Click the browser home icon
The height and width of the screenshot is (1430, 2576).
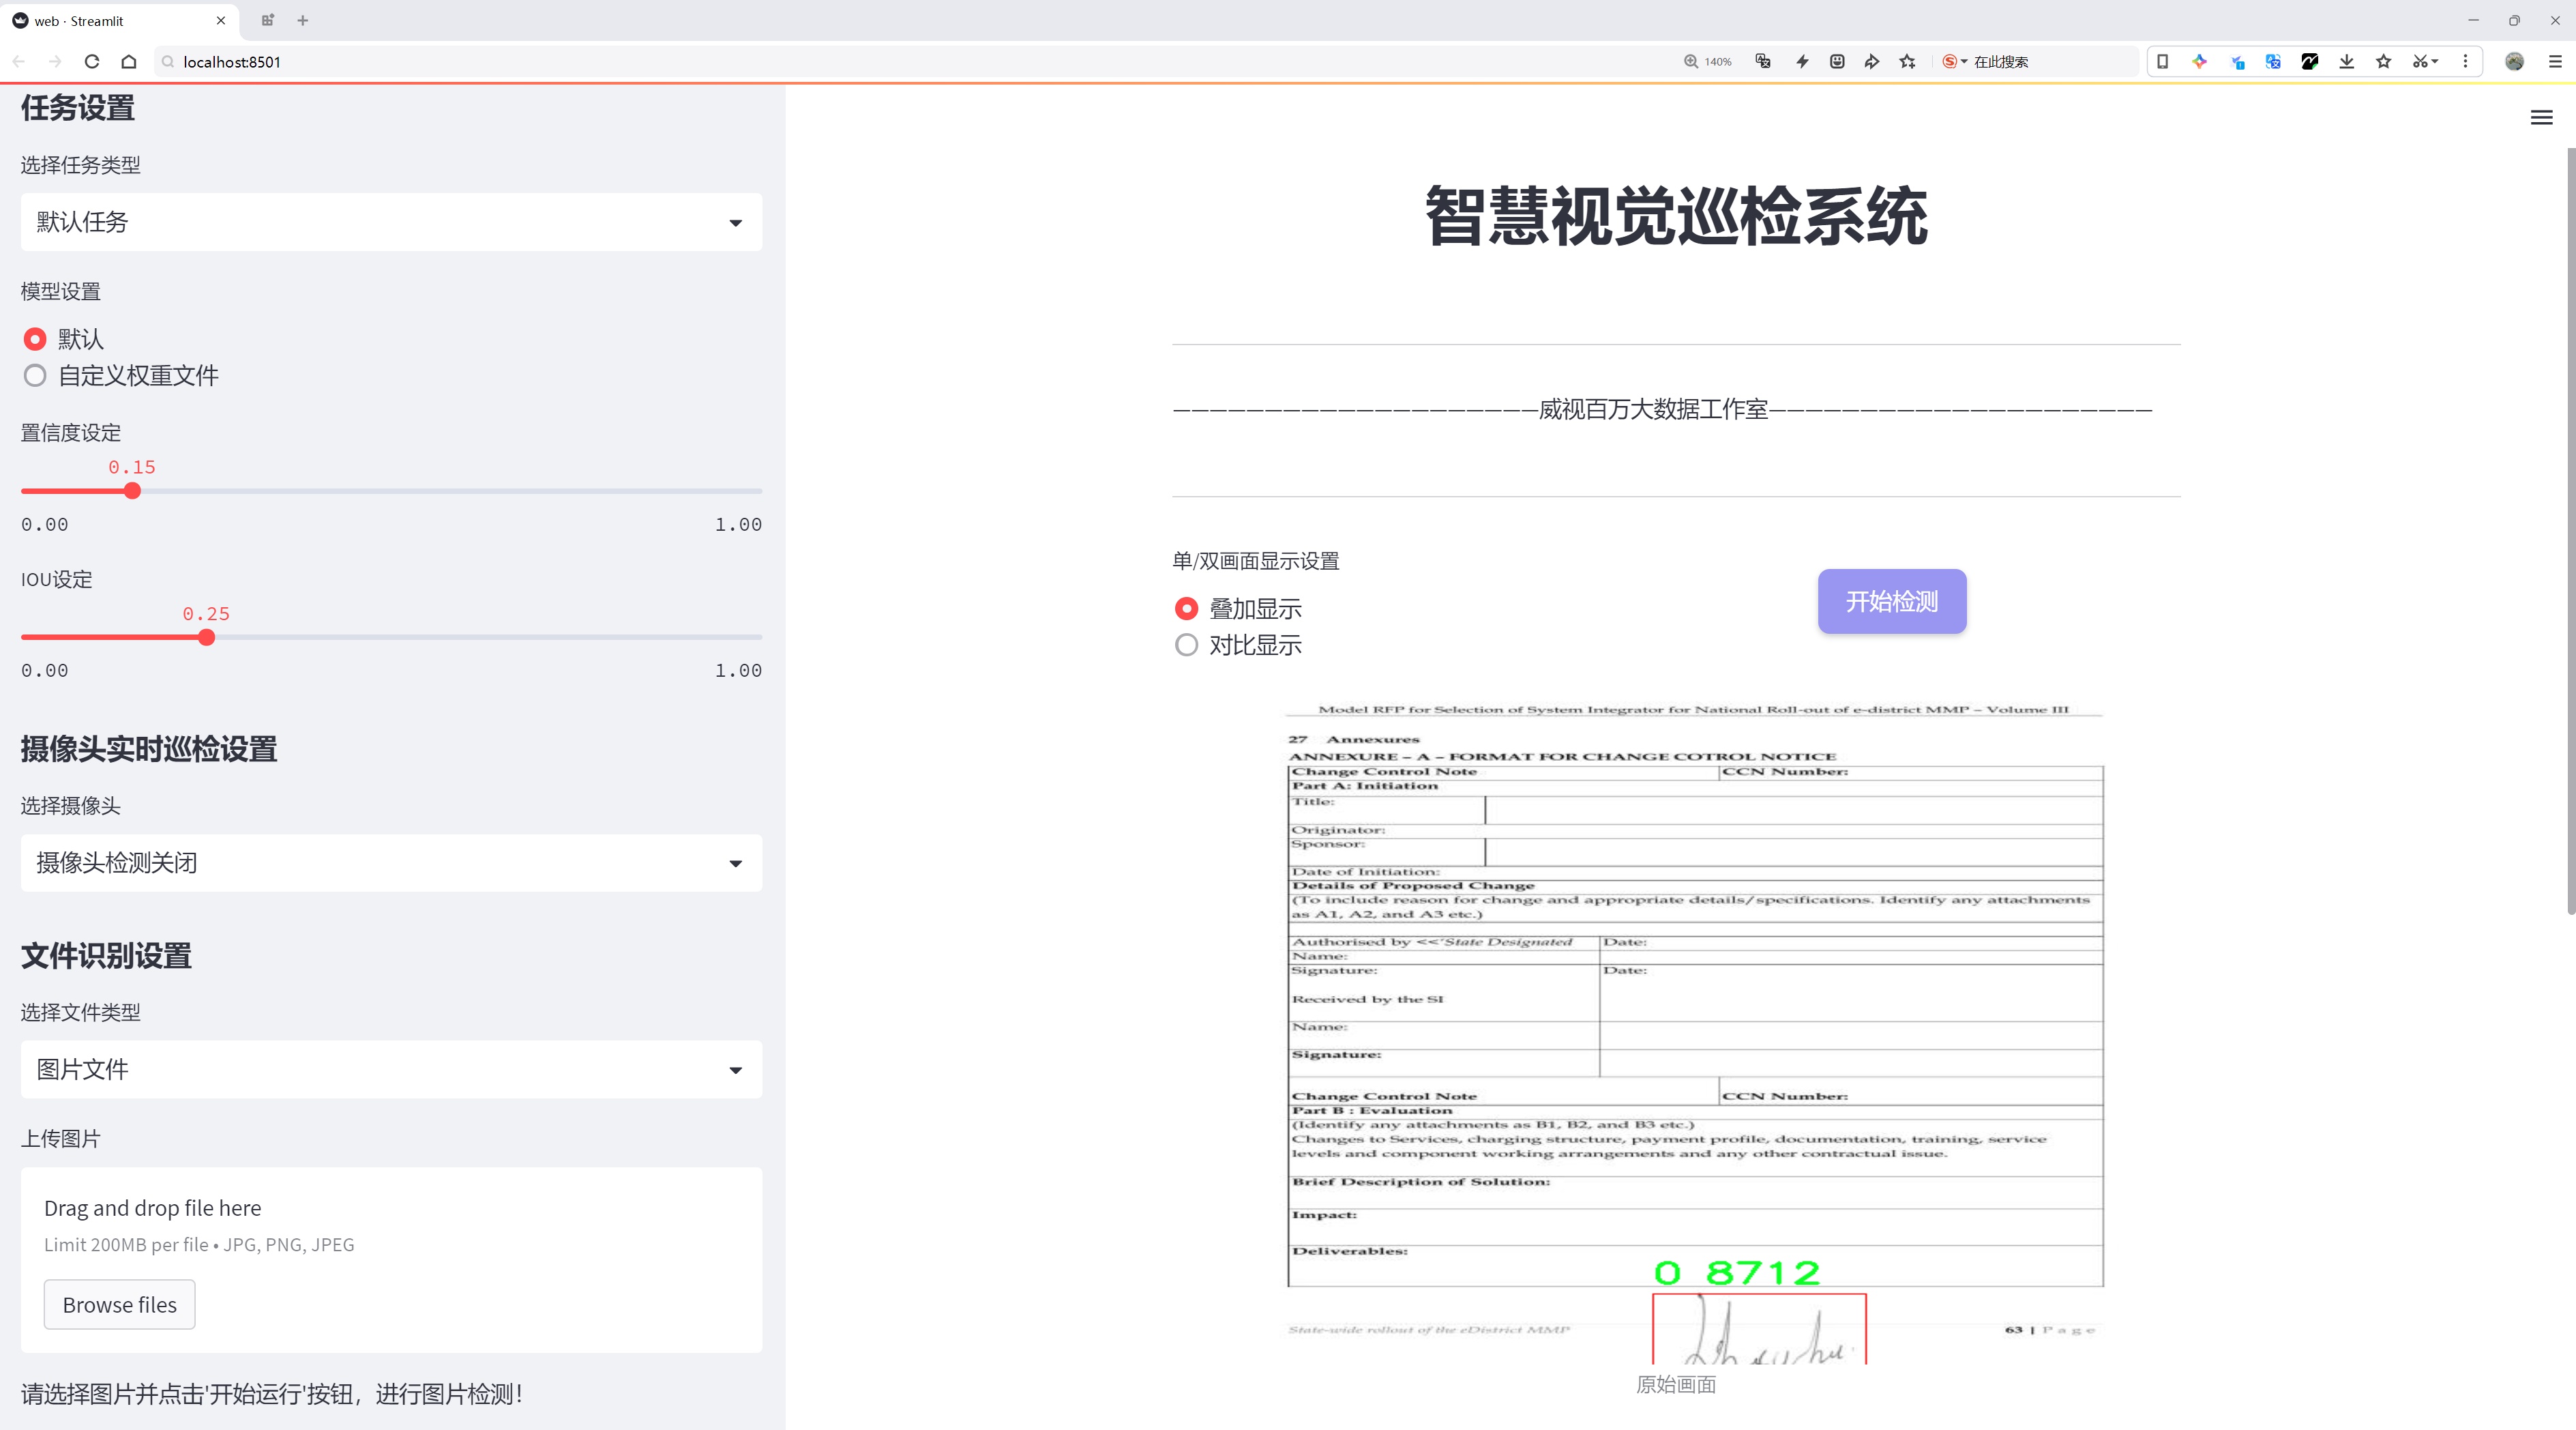coord(129,62)
